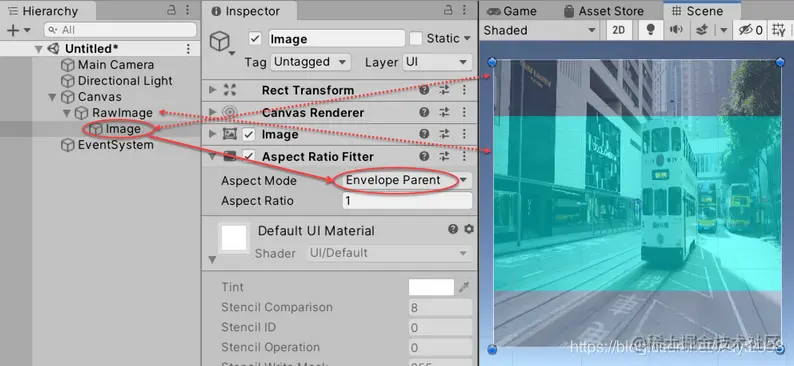
Task: Toggle scene effects icon in toolbar
Action: point(701,30)
